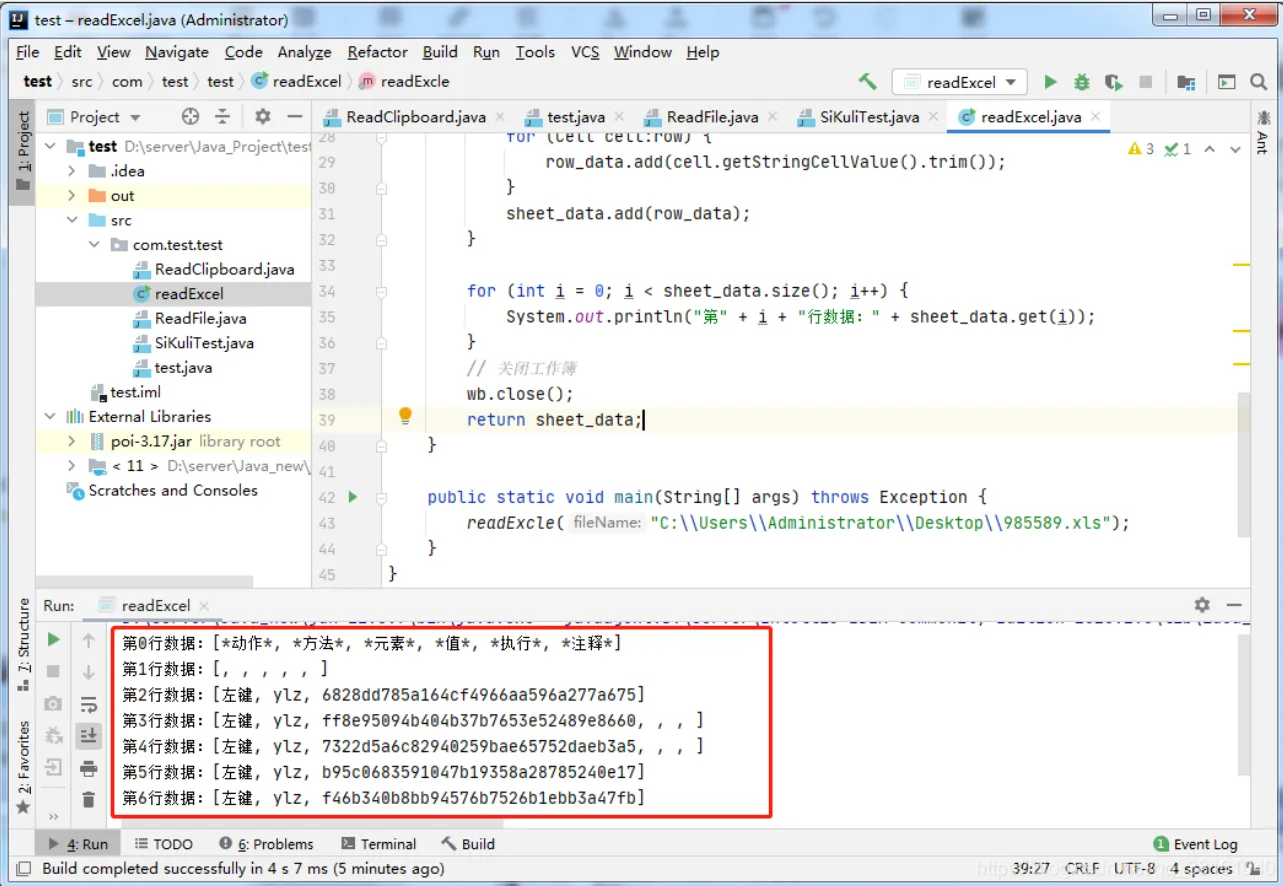Expand the .idea folder
The width and height of the screenshot is (1283, 886).
coord(71,171)
